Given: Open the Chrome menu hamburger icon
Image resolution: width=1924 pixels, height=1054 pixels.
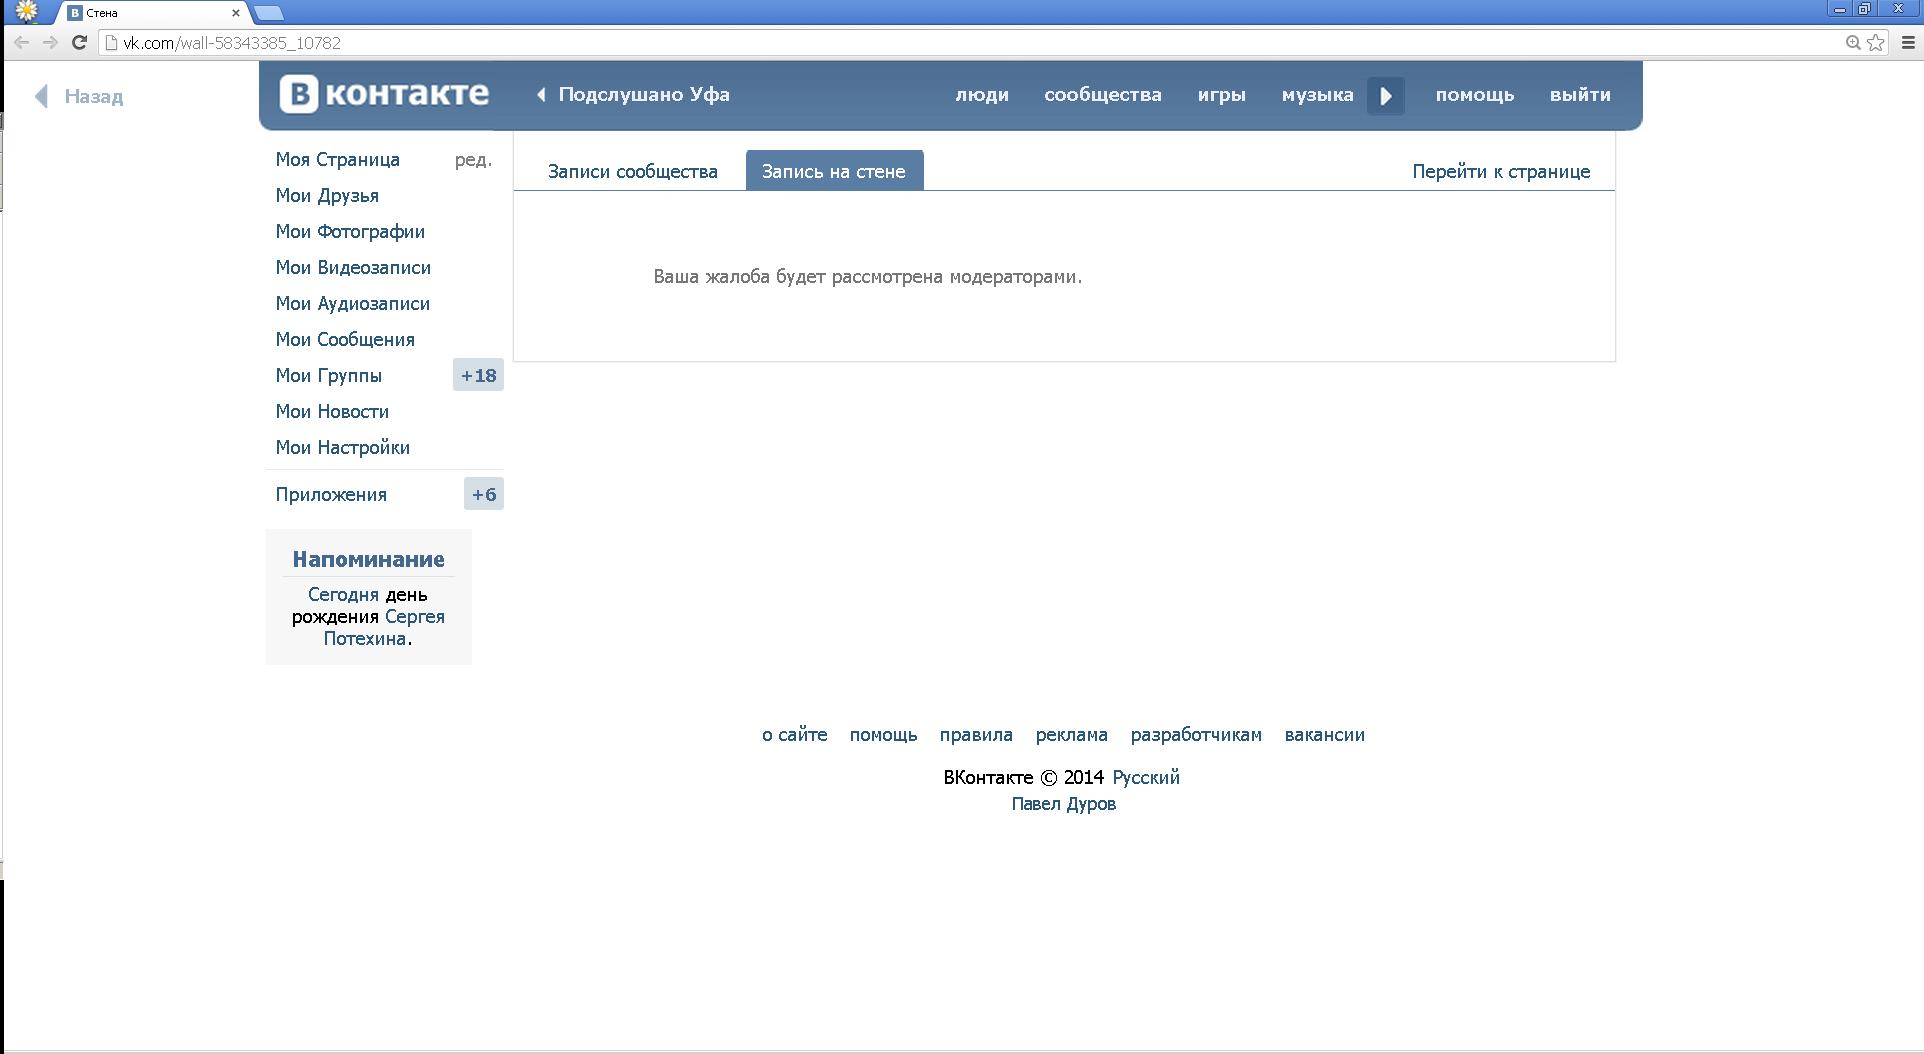Looking at the screenshot, I should click(1908, 43).
